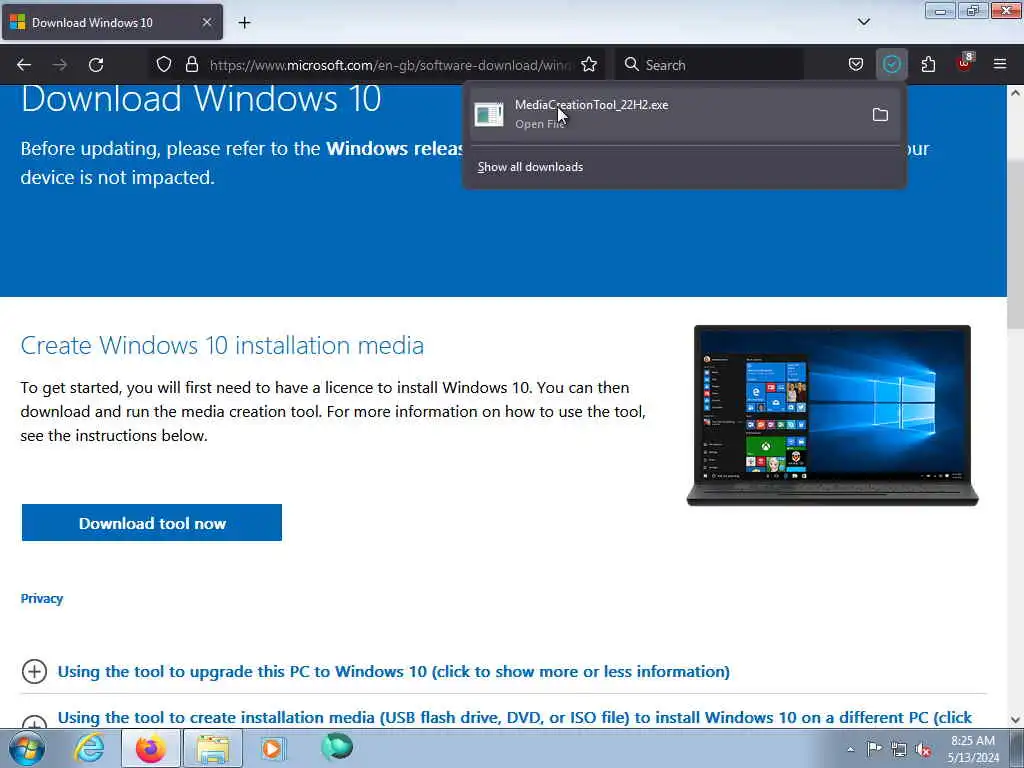Click the Download tool now button

152,522
